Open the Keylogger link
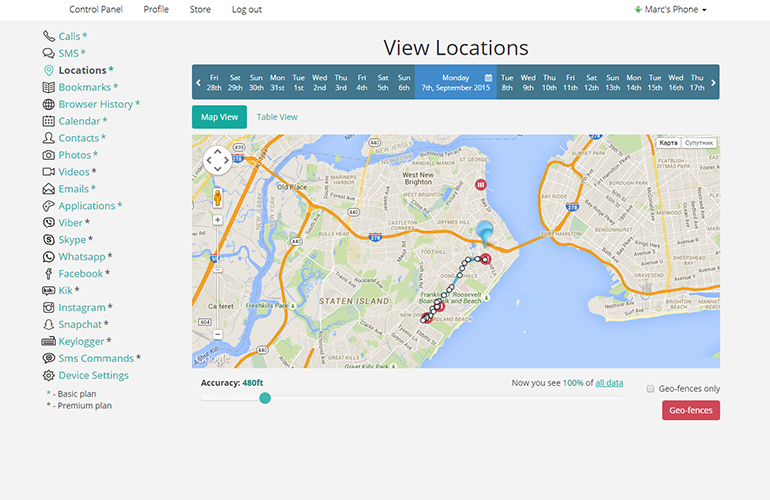The height and width of the screenshot is (500, 770). [x=82, y=341]
